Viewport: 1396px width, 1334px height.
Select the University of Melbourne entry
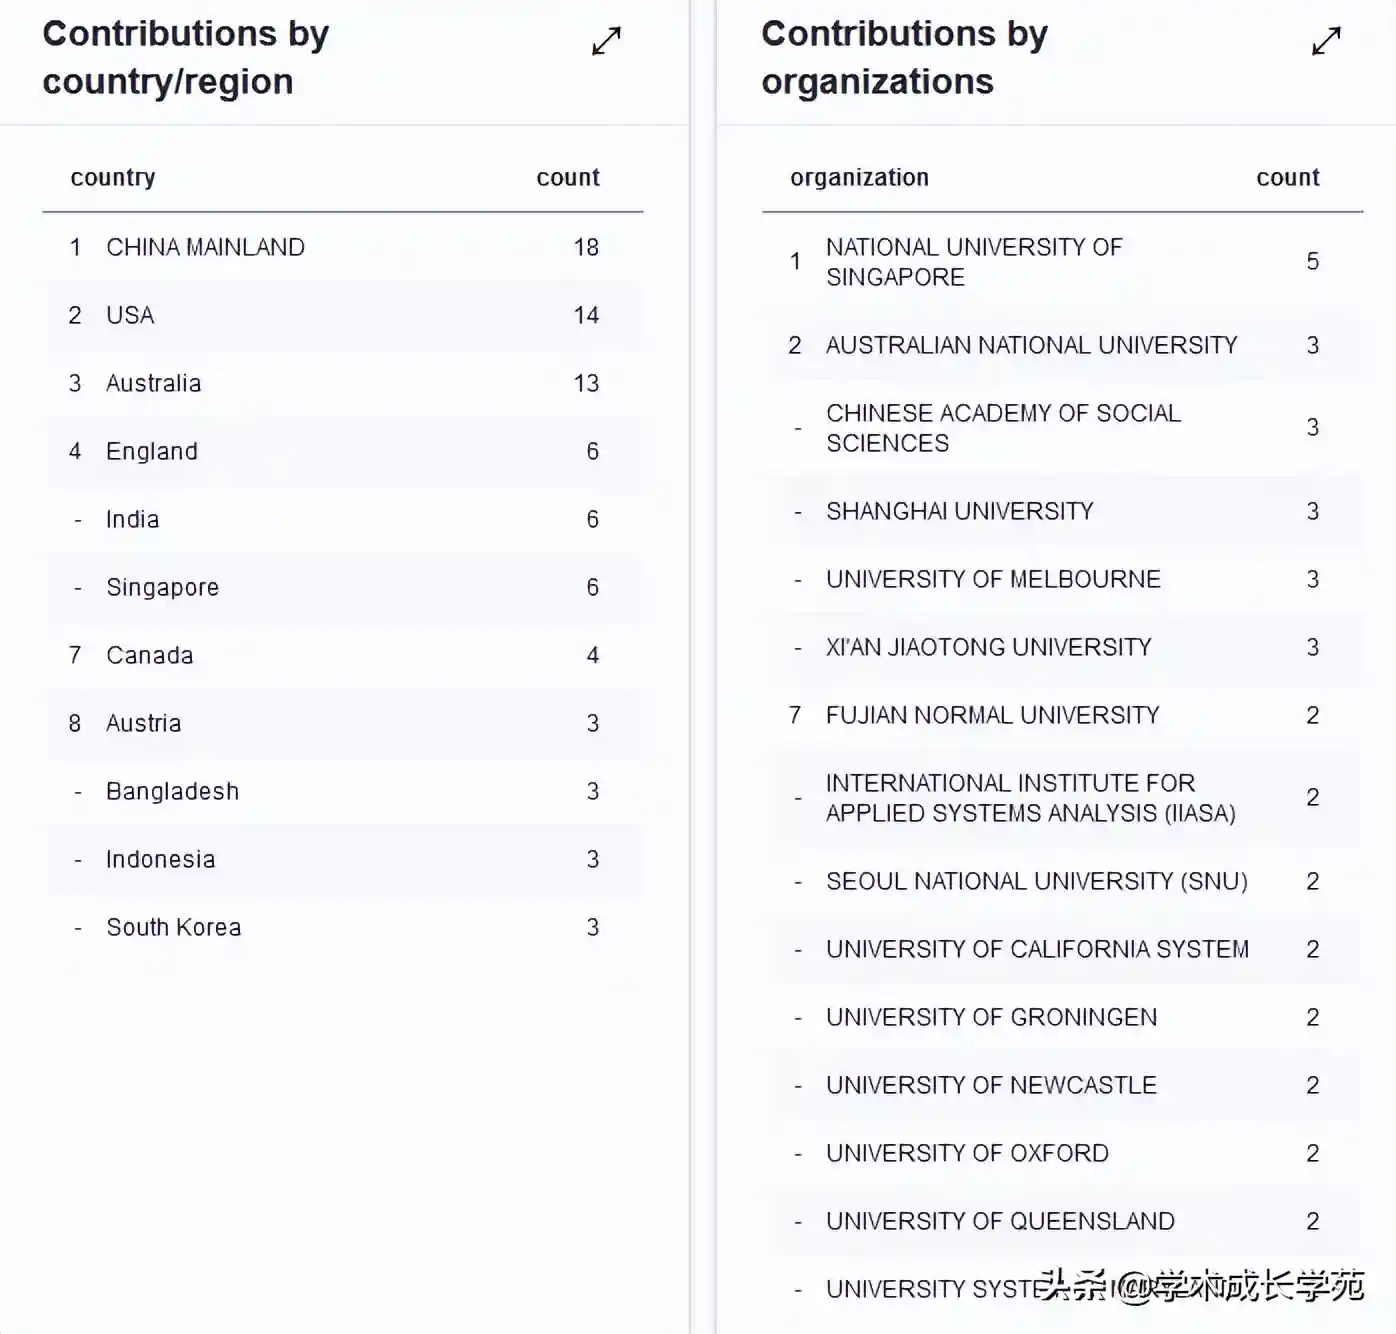pyautogui.click(x=1063, y=579)
